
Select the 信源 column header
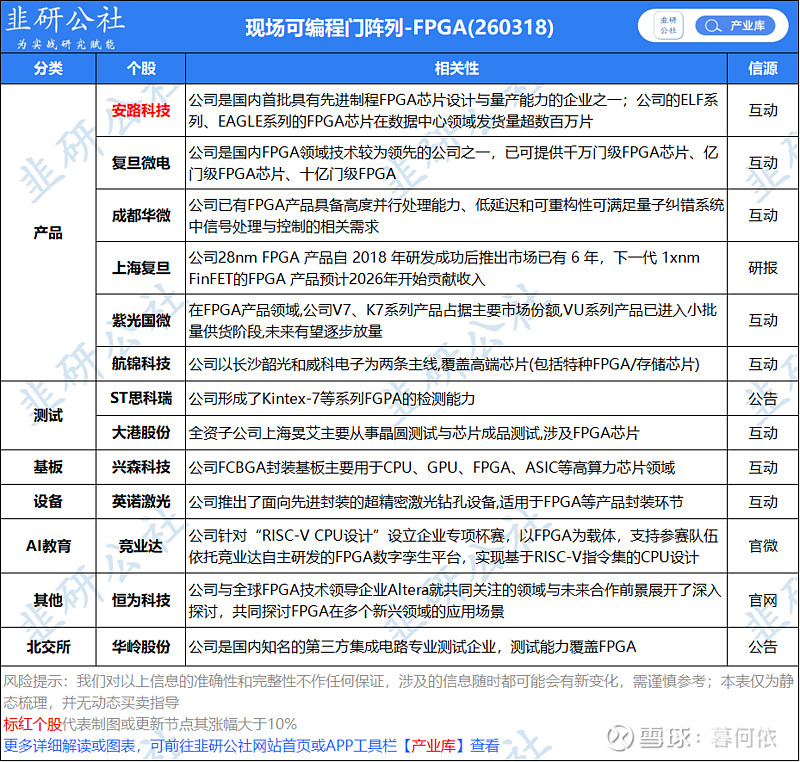coord(763,69)
